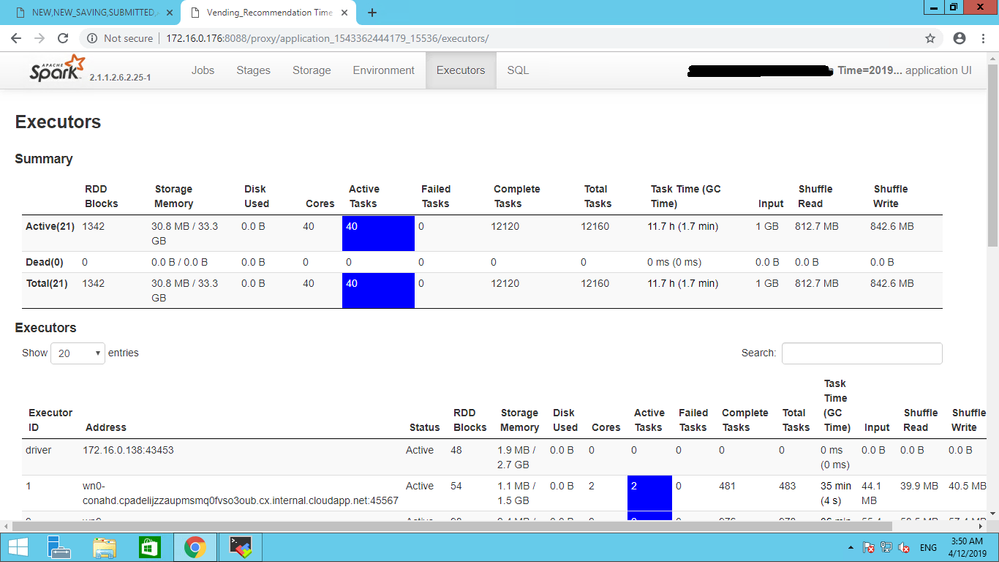This screenshot has width=999, height=562.
Task: Open a new tab with plus button
Action: (372, 13)
